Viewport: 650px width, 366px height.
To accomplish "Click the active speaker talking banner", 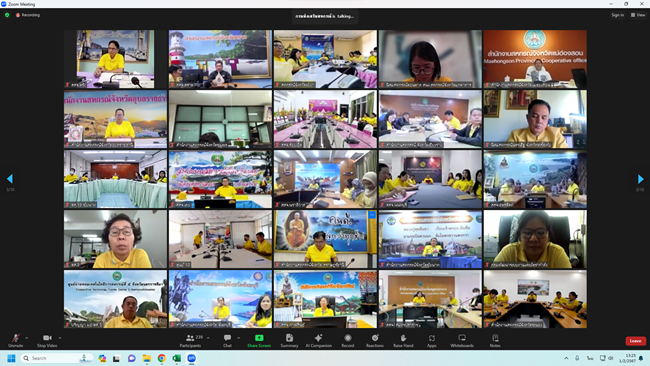I will click(x=325, y=16).
